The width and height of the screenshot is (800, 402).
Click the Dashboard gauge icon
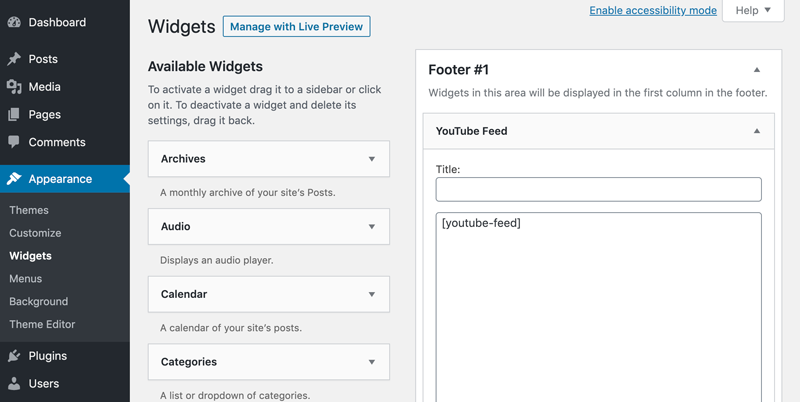(14, 22)
